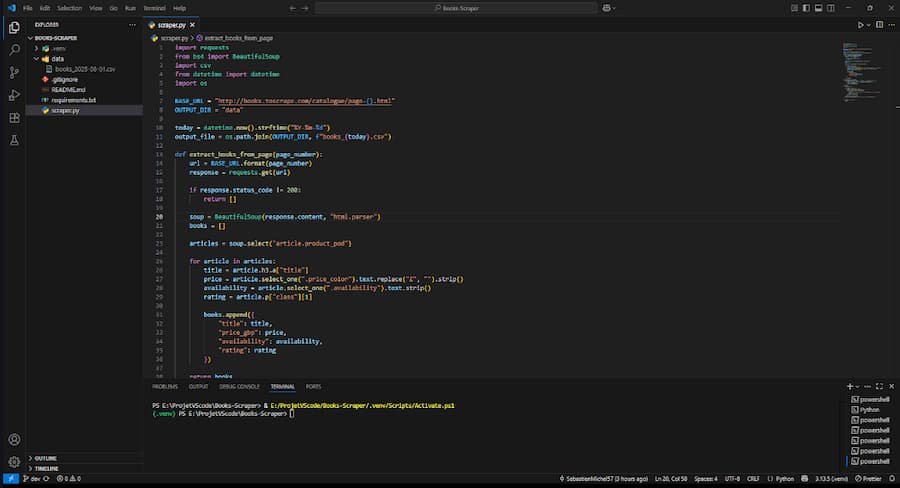Click the Accounts icon in activity bar
Viewport: 900px width, 488px height.
pyautogui.click(x=14, y=439)
